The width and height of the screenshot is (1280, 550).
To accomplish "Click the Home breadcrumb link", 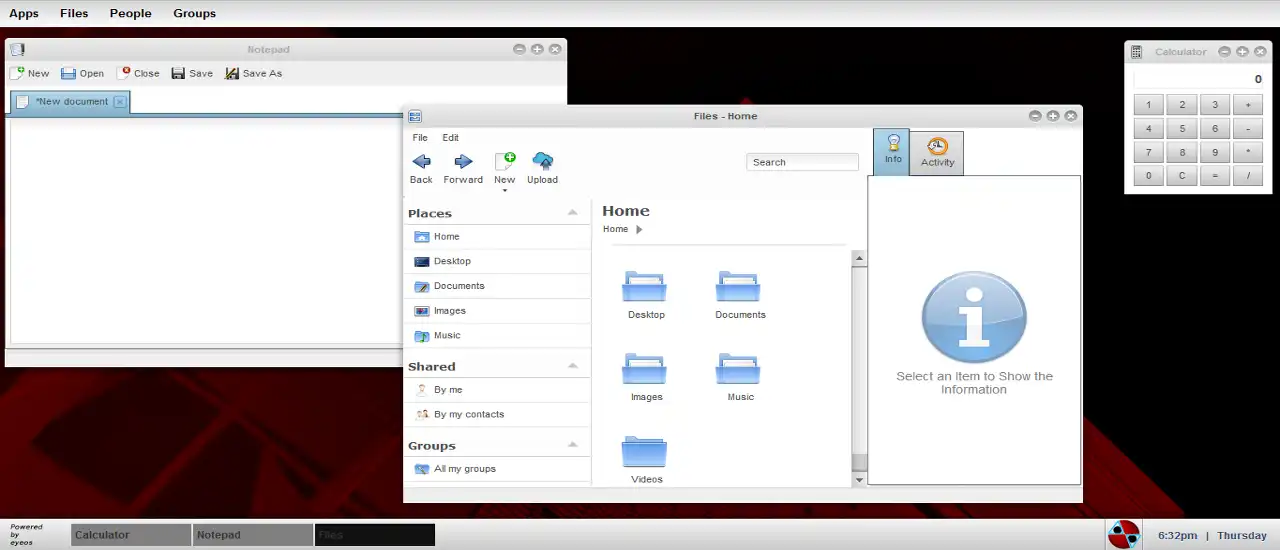I will click(615, 229).
